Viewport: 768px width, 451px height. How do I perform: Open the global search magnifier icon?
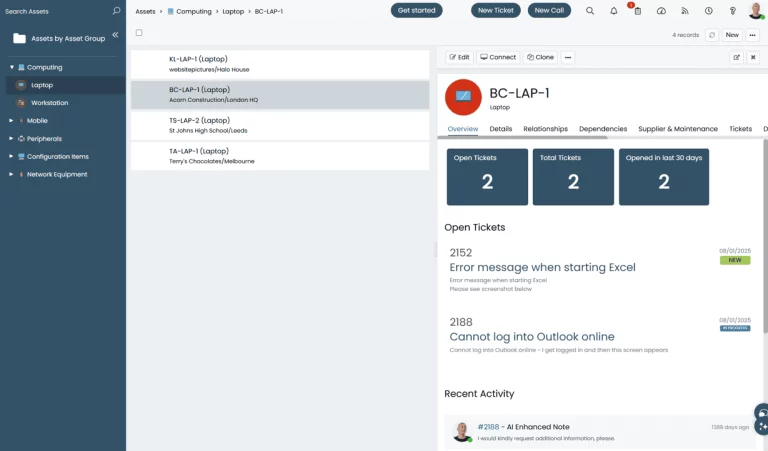tap(590, 11)
